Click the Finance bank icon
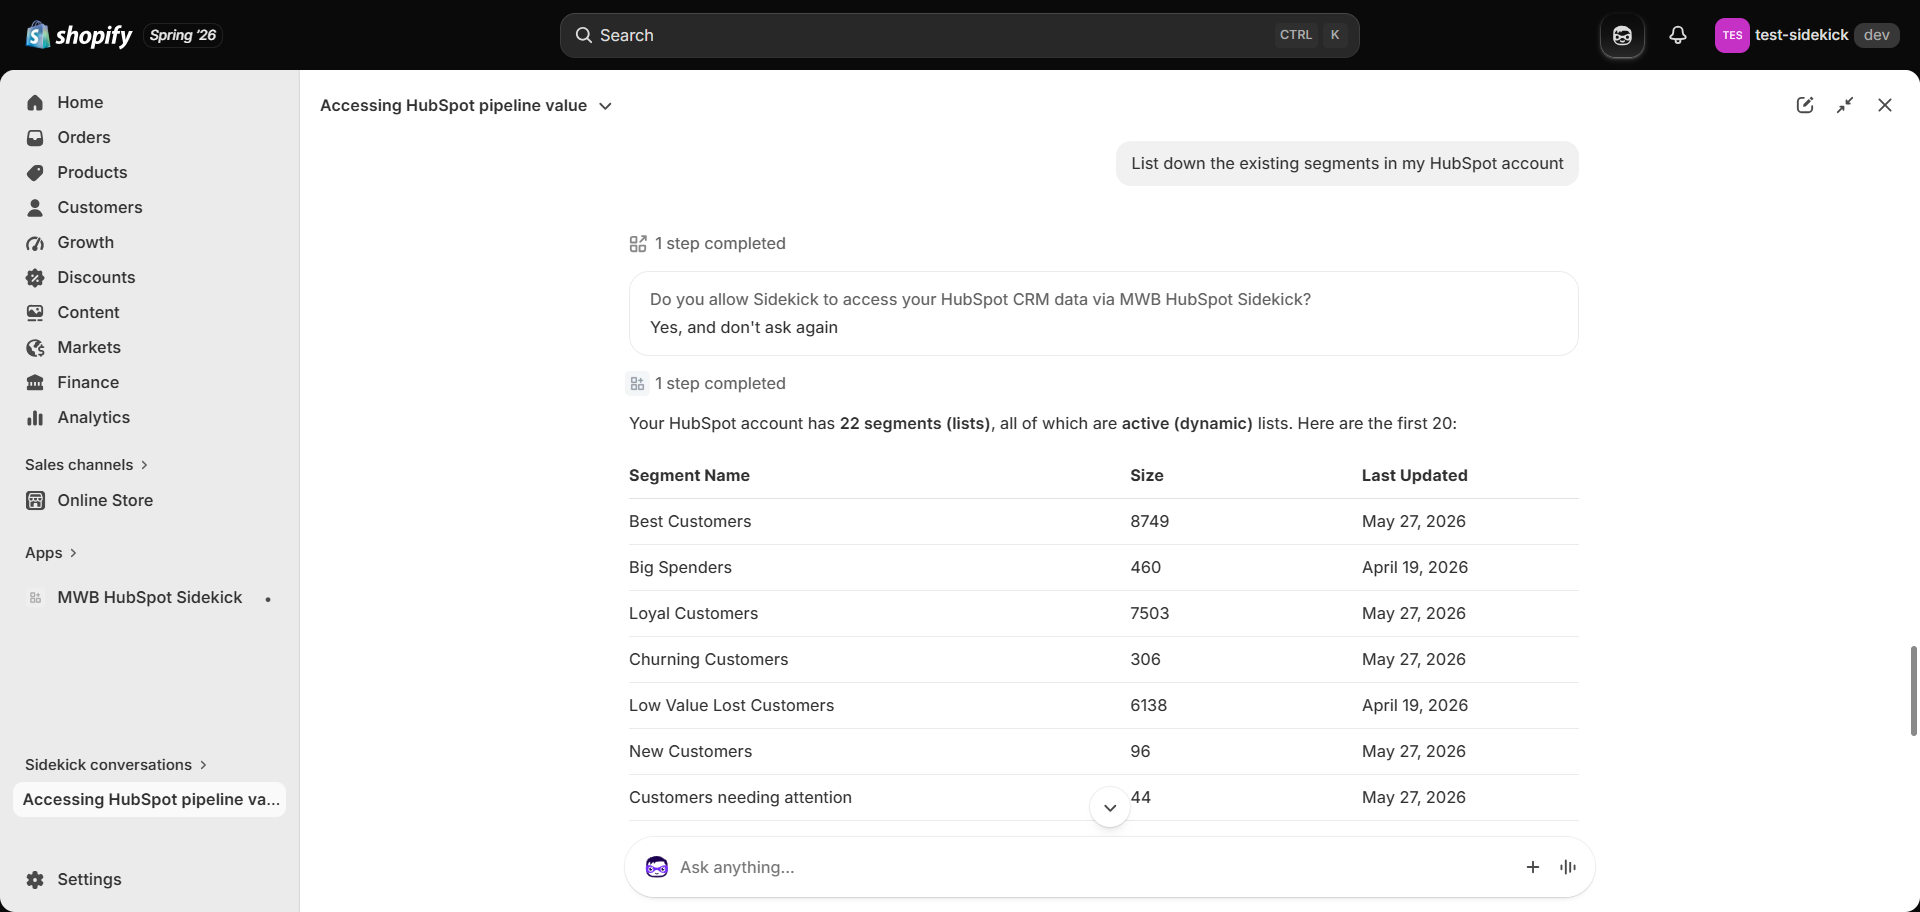The image size is (1920, 912). click(35, 382)
